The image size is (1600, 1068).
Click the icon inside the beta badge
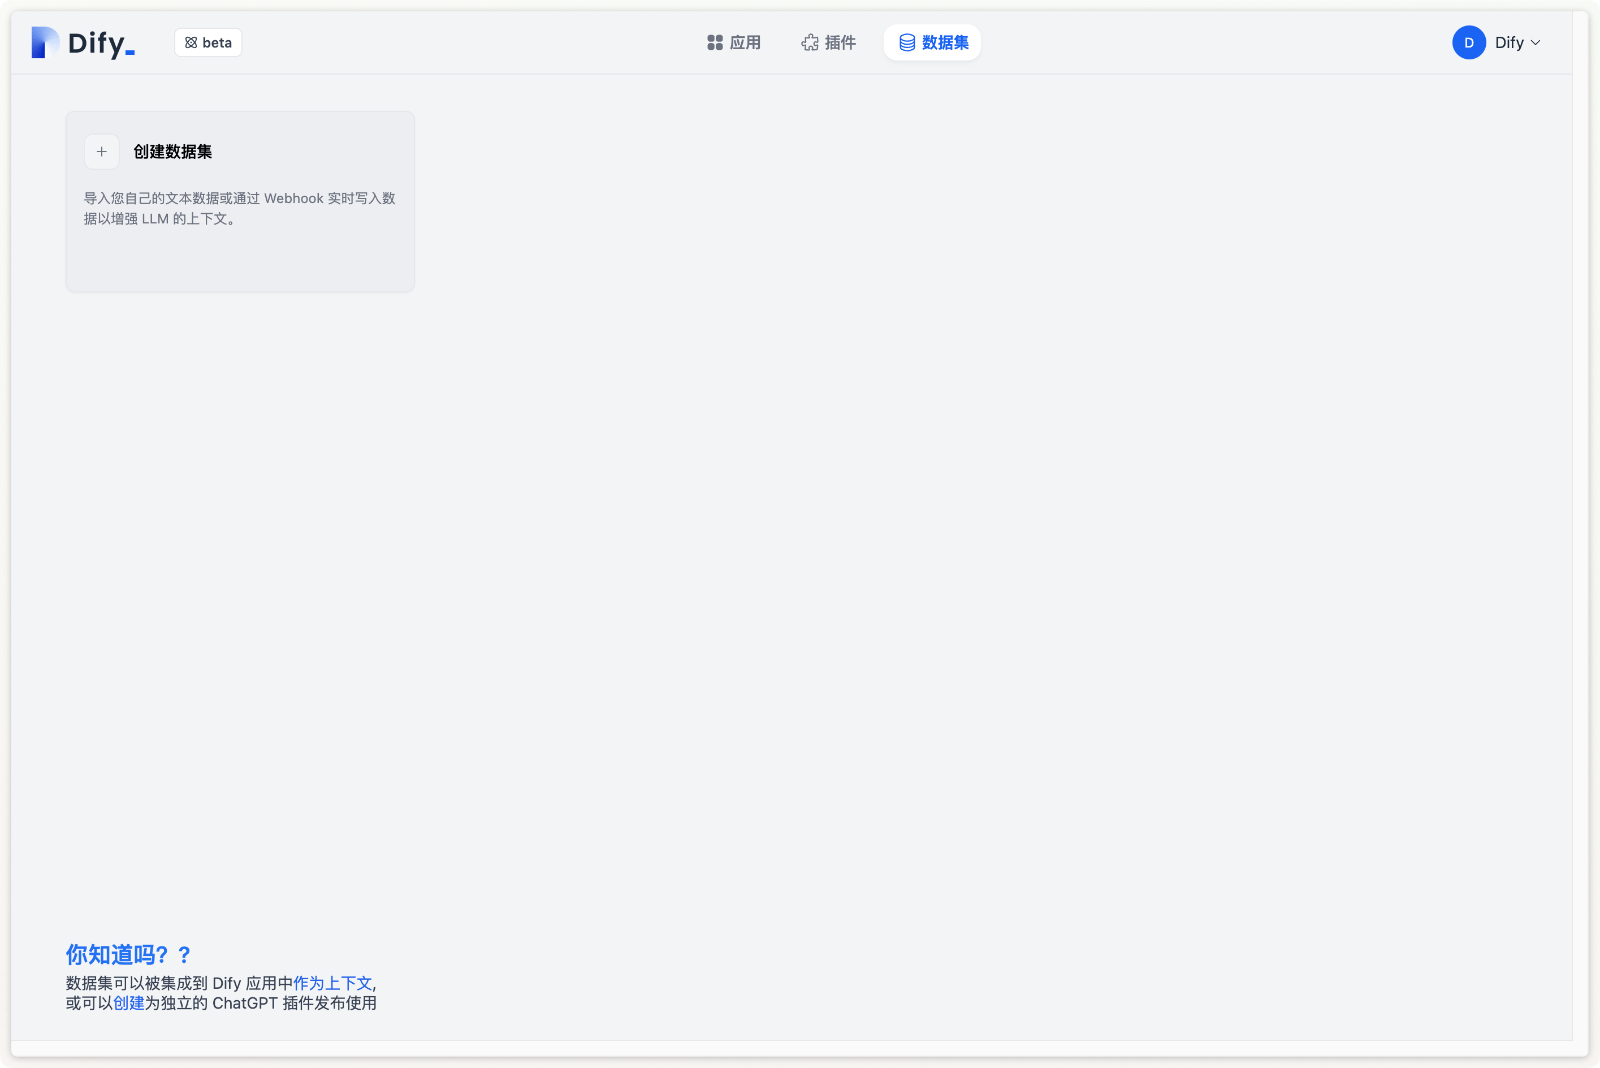pos(191,43)
